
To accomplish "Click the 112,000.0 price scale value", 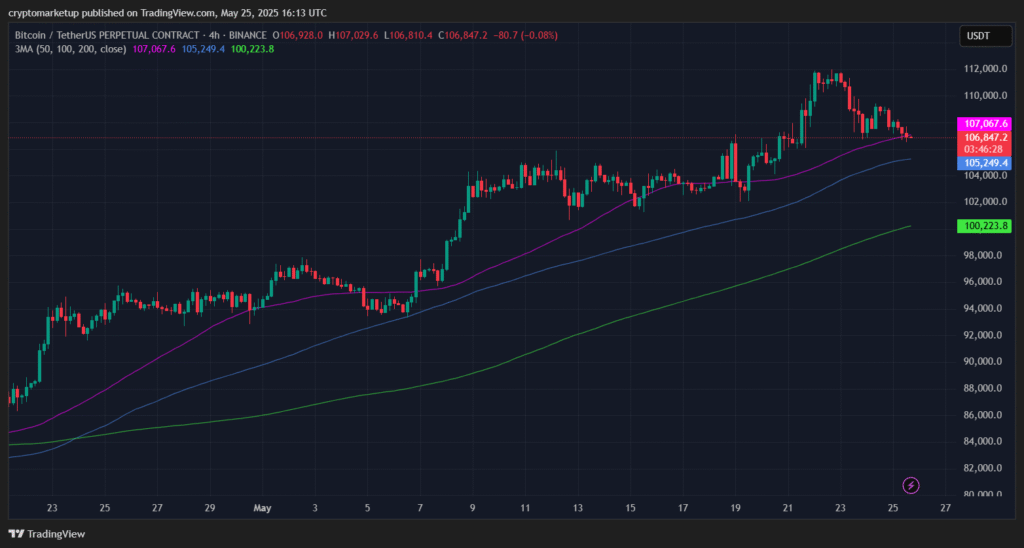I will pos(983,69).
